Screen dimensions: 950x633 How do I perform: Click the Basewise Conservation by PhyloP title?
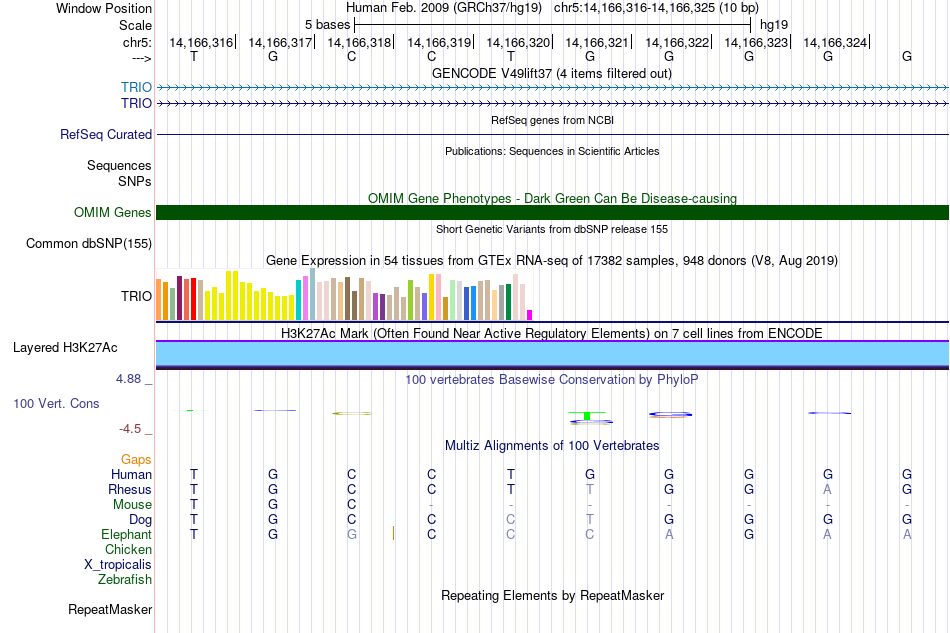coord(552,379)
